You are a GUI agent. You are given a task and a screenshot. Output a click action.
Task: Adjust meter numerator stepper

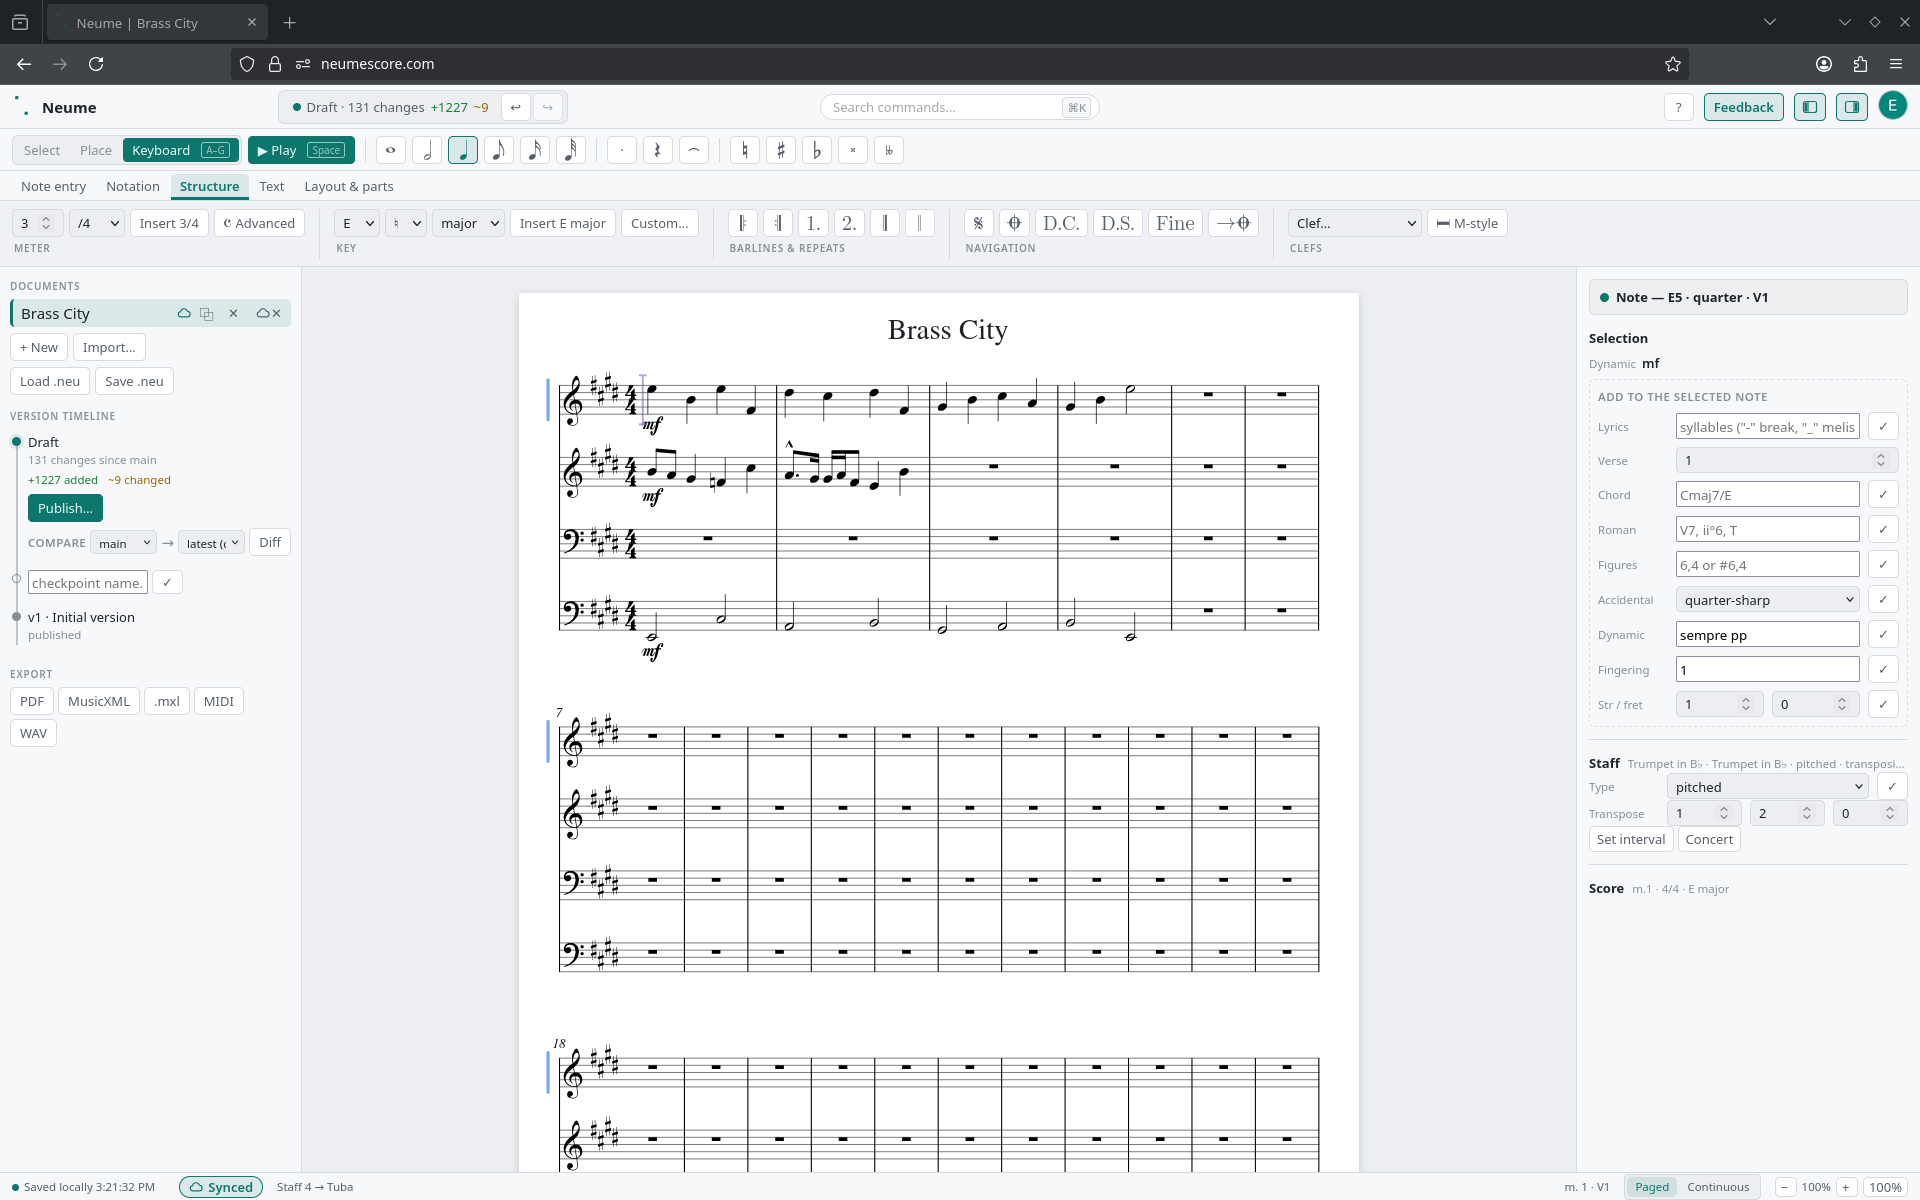point(45,223)
